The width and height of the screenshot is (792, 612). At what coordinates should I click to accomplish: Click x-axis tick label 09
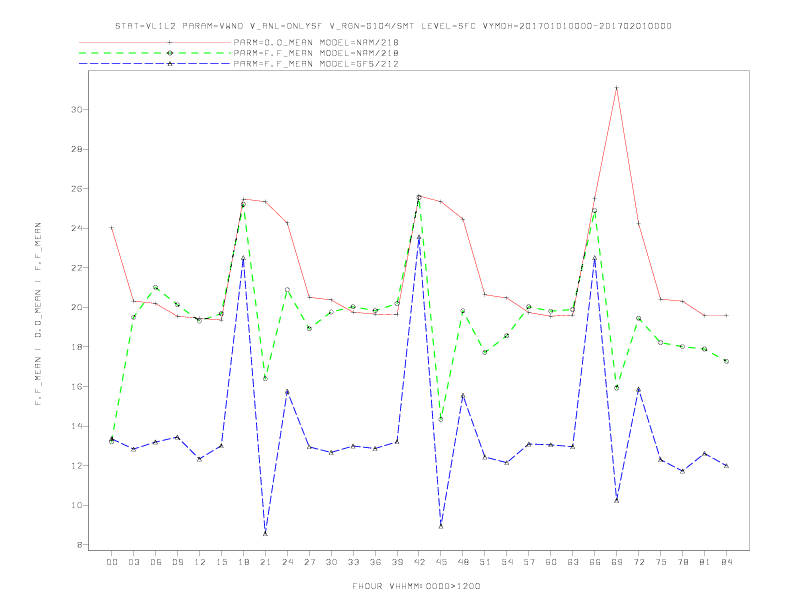tap(177, 562)
